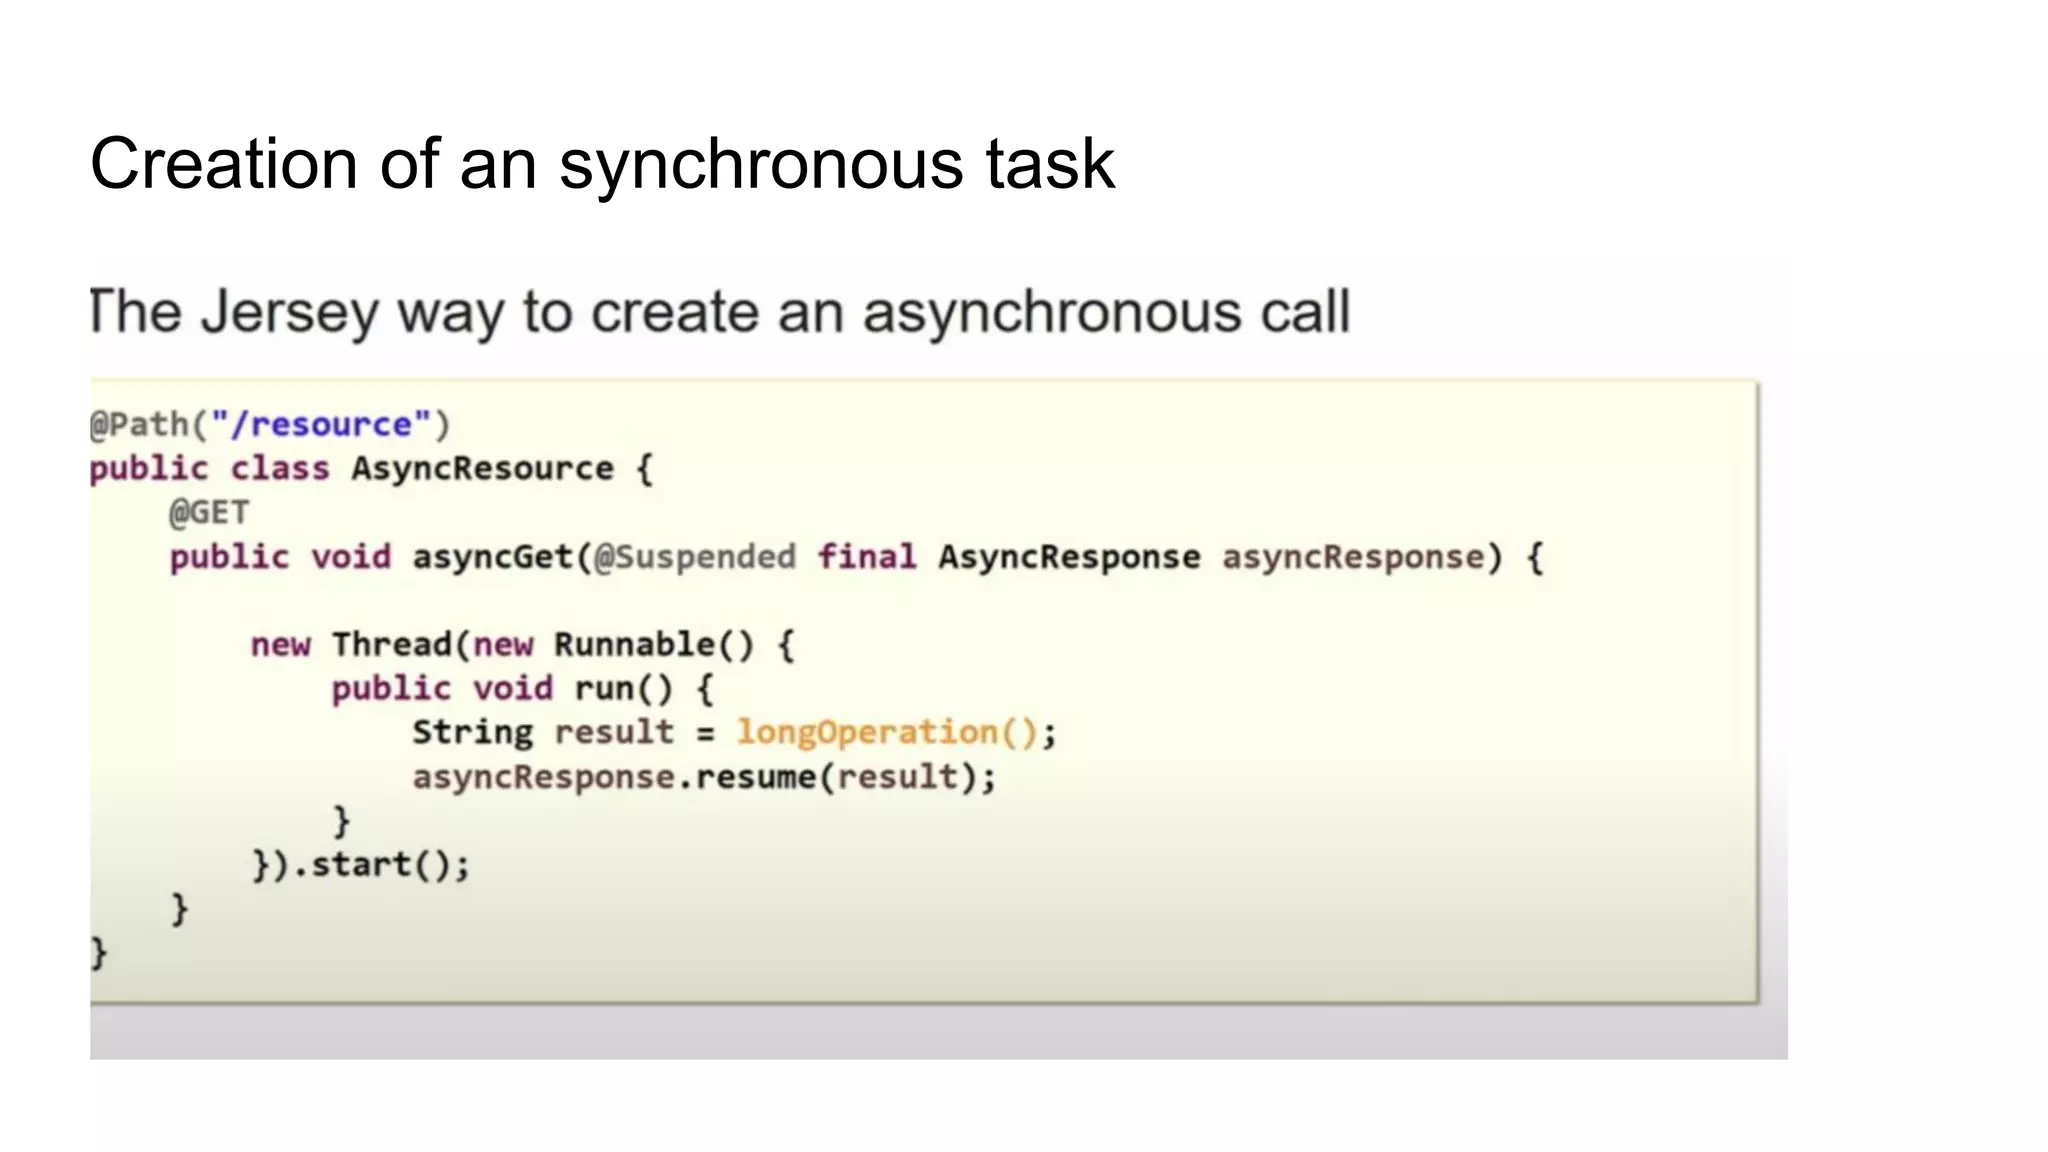Click the final closing brace of the class
Screen dimensions: 2048x1152
pos(98,953)
